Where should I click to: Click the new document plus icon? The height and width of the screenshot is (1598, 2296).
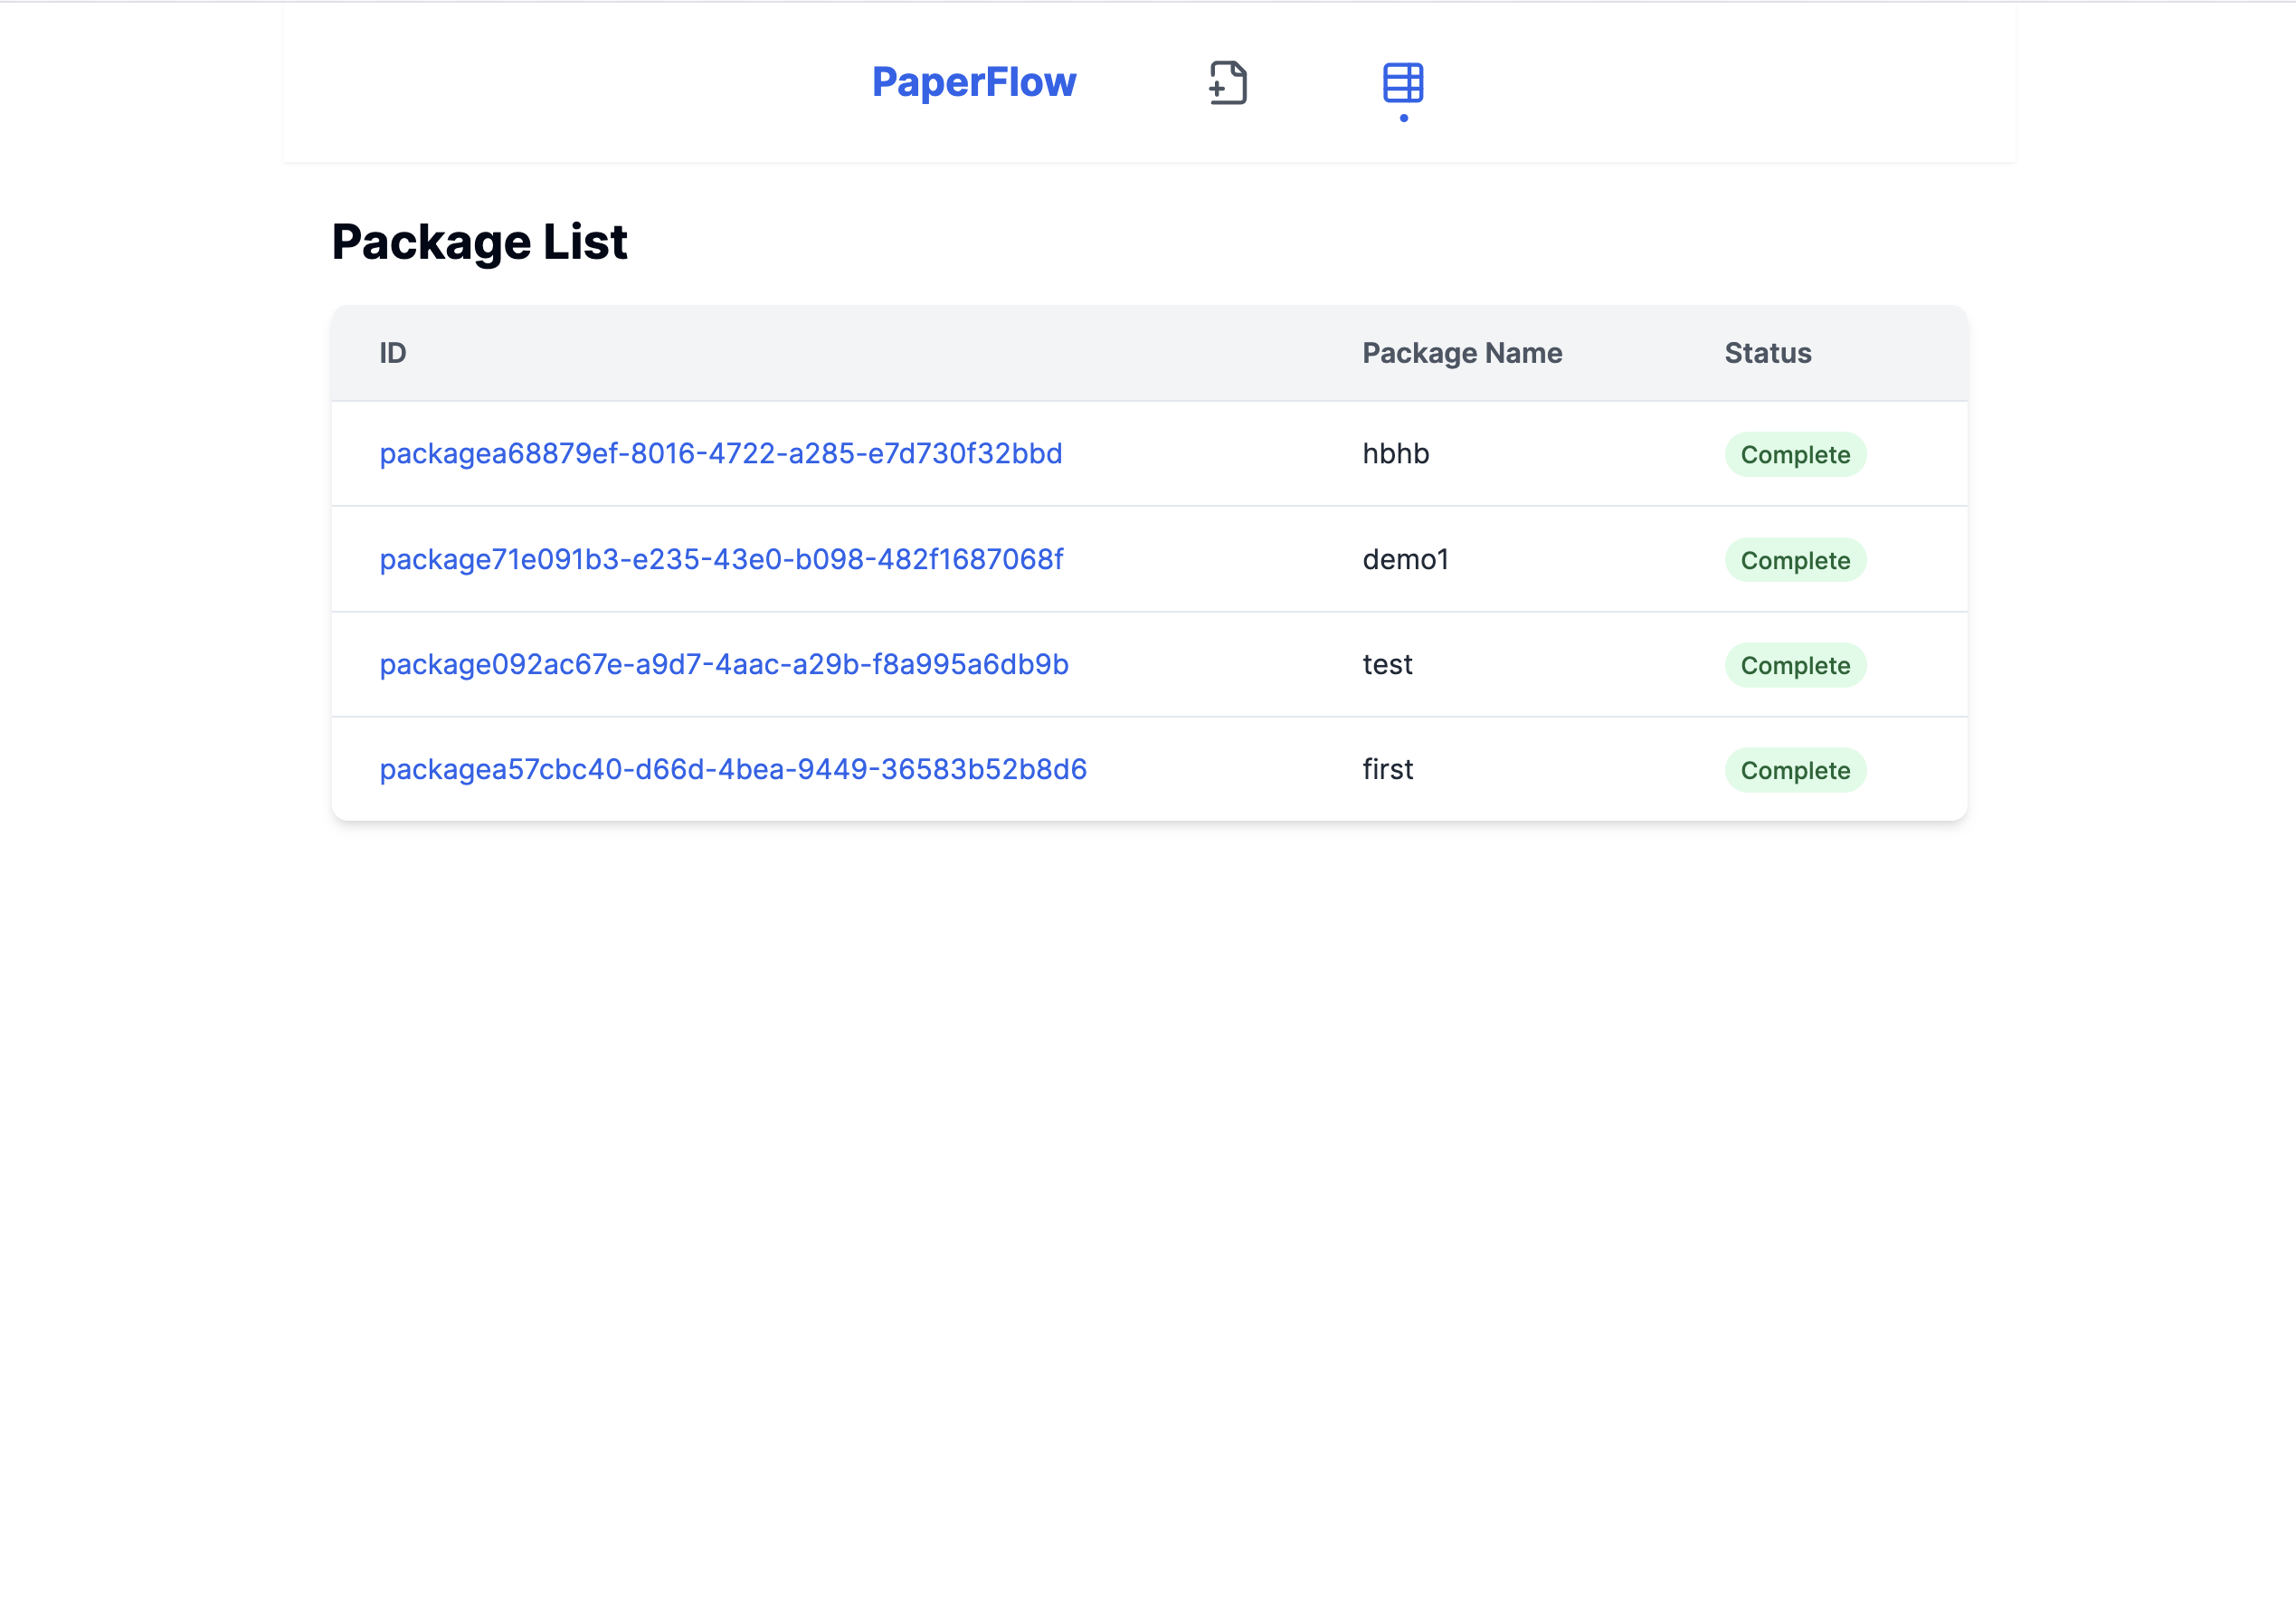tap(1227, 83)
